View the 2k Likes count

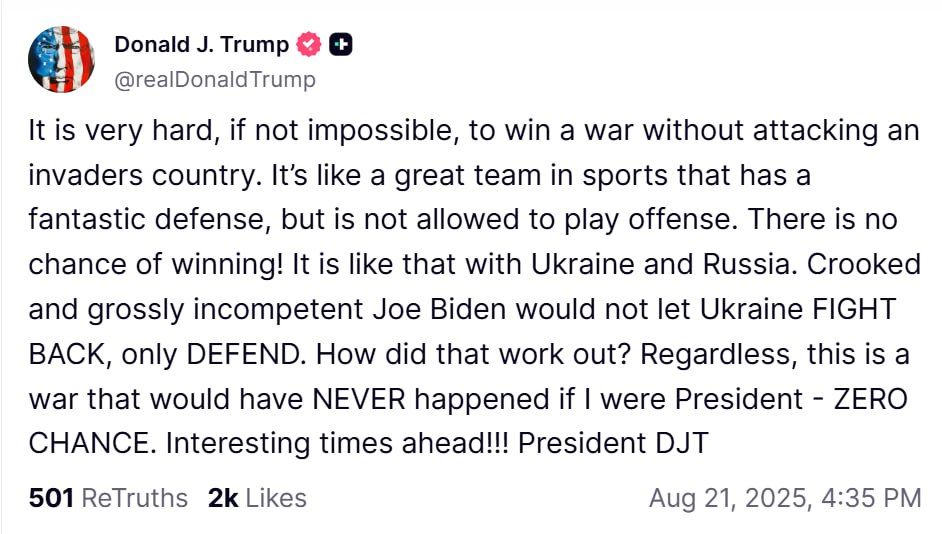(223, 498)
